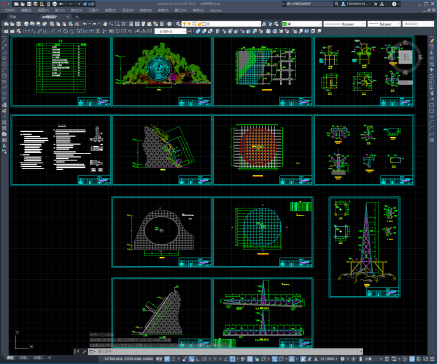Screen dimensions: 437x364
Task: Expand the Help dropdown arrow in the title bar
Action: (399, 4)
